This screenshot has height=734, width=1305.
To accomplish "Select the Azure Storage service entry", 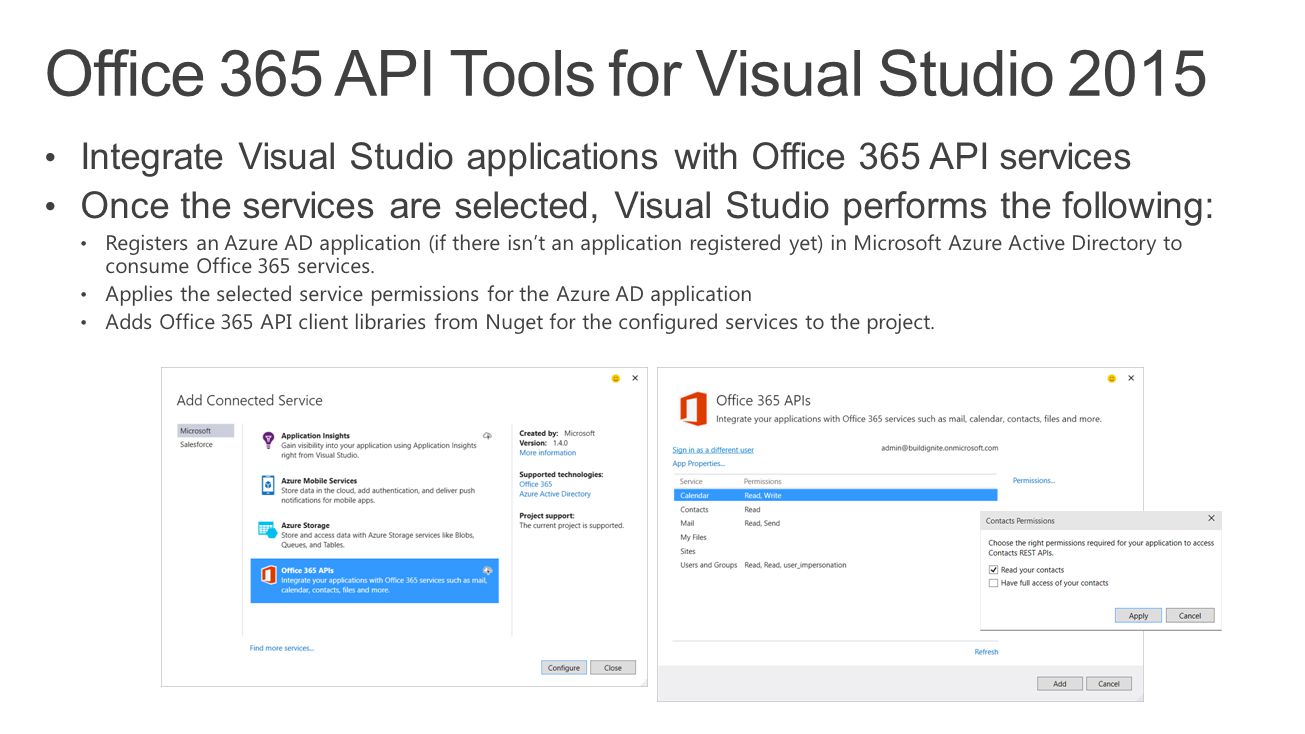I will pyautogui.click(x=374, y=535).
